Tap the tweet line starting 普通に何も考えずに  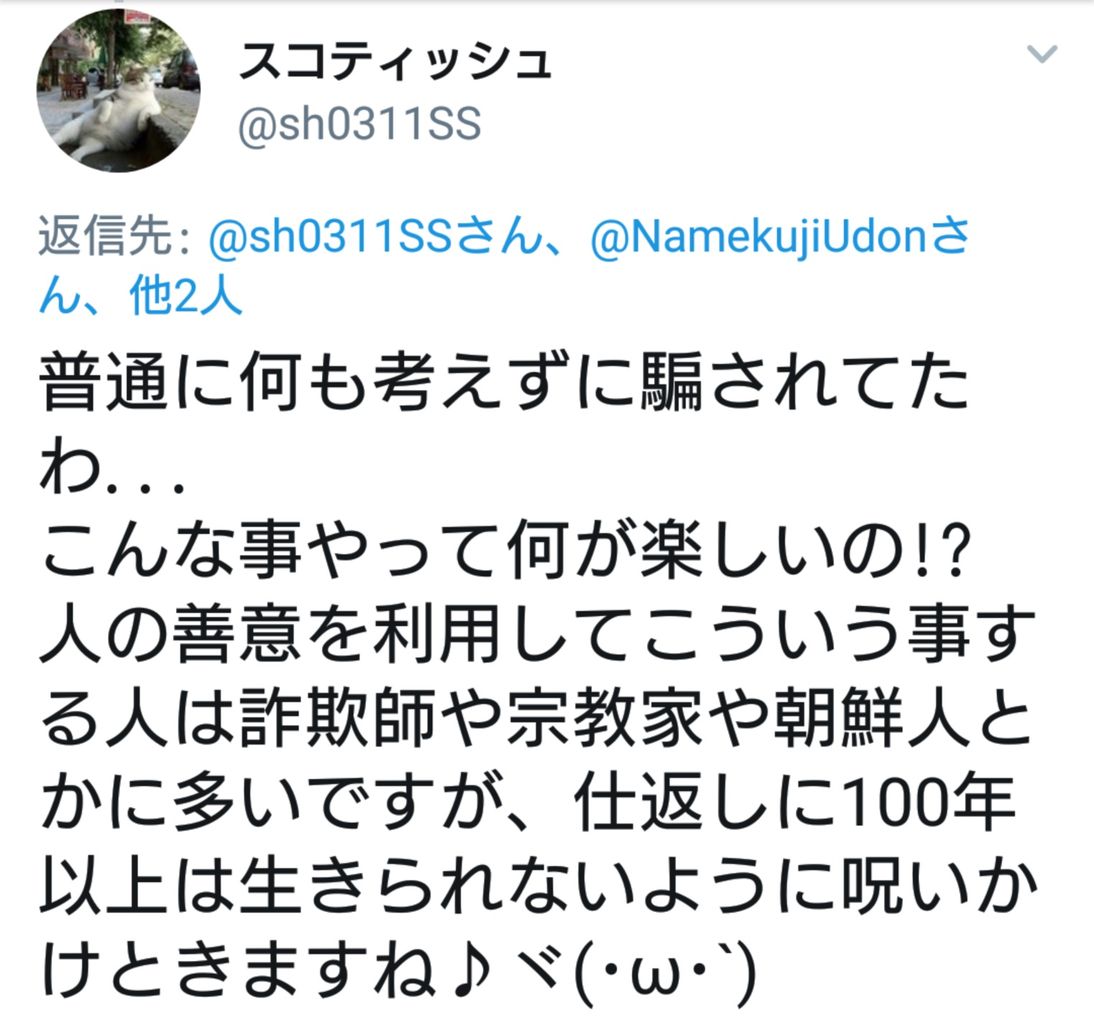point(504,383)
